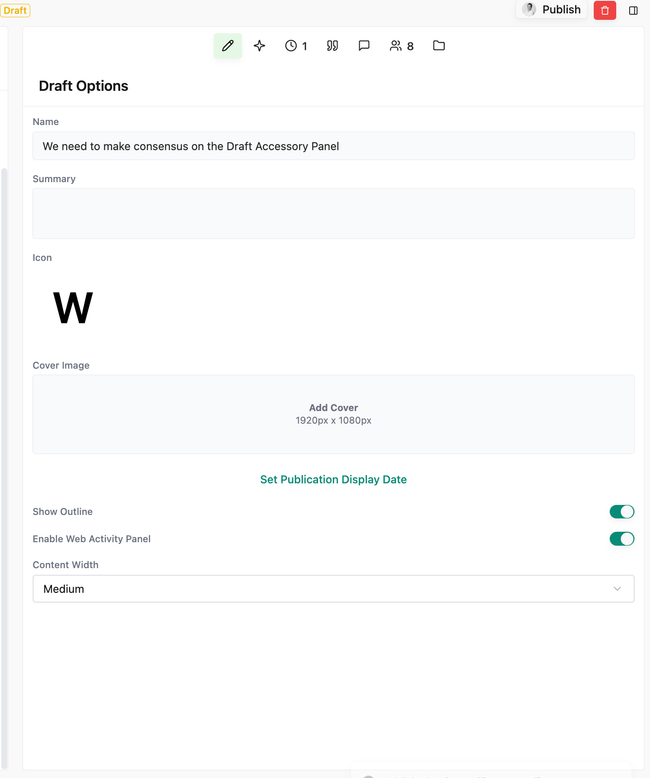Open the AI sparkle tools icon
650x778 pixels.
[x=260, y=46]
